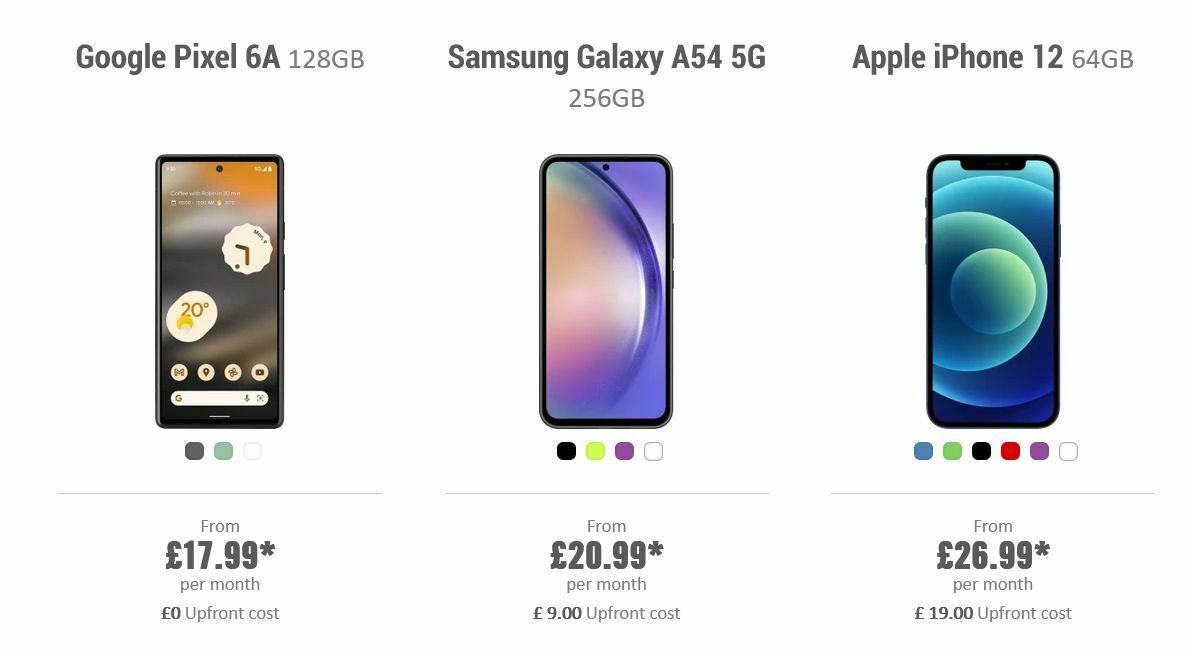The height and width of the screenshot is (656, 1193).
Task: Click the £26.99 monthly price for iPhone 12
Action: coord(992,551)
